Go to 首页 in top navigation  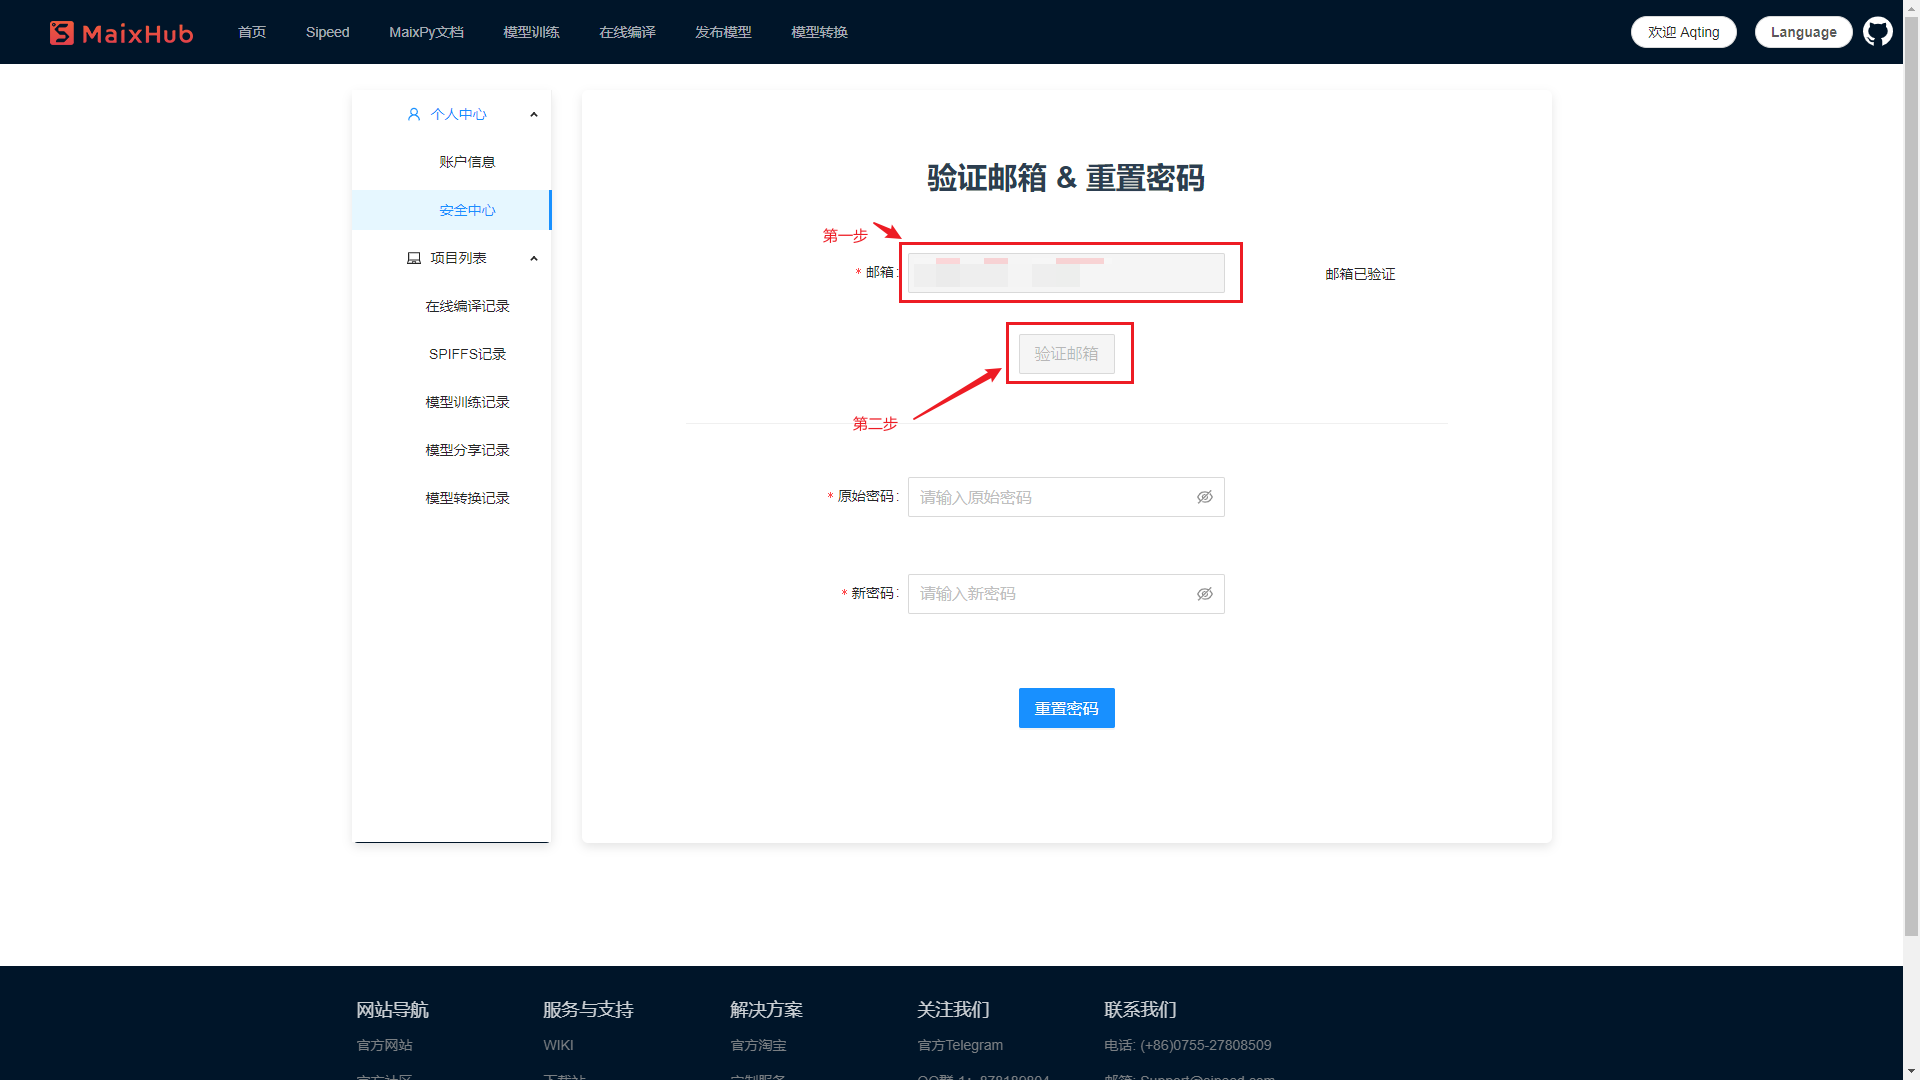252,32
